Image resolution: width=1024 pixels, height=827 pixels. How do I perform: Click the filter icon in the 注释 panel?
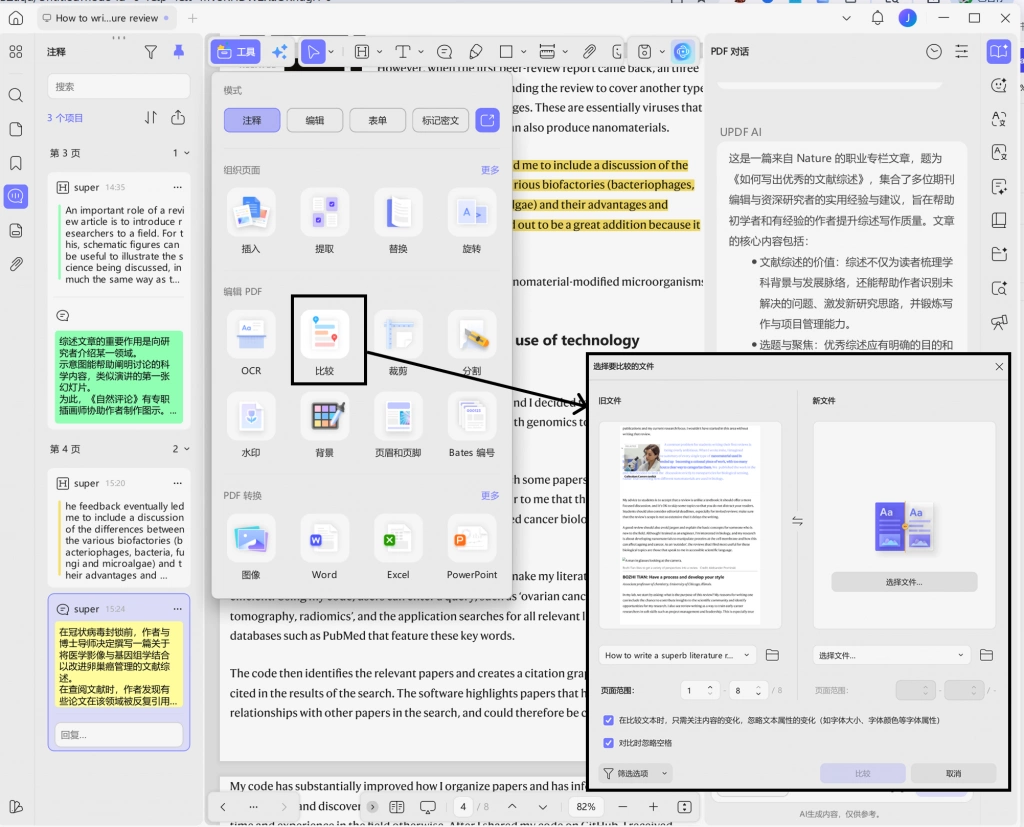(x=151, y=52)
